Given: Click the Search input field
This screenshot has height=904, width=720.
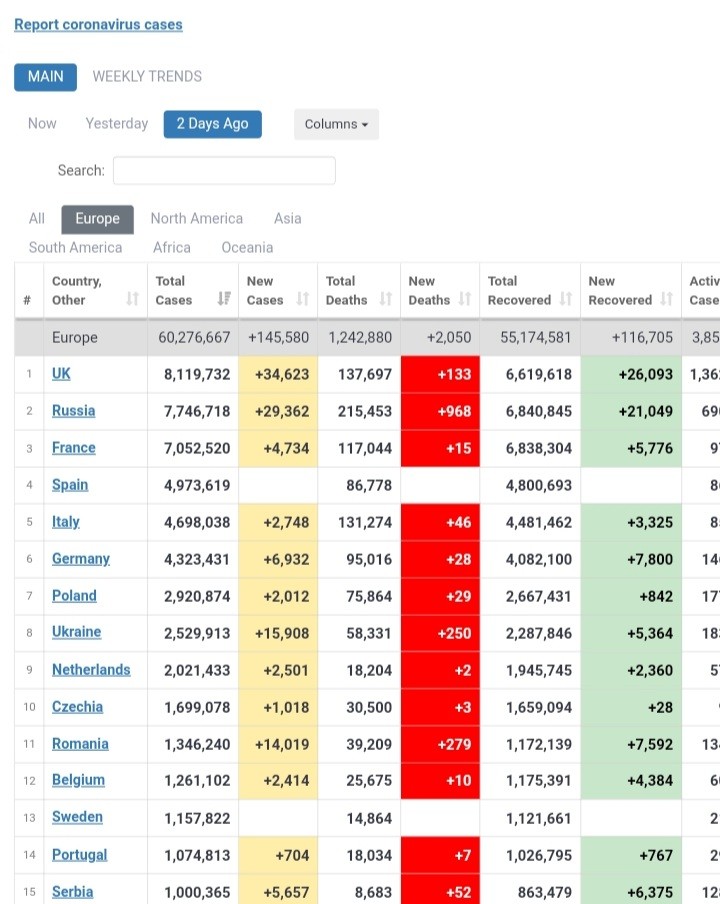Looking at the screenshot, I should (224, 170).
